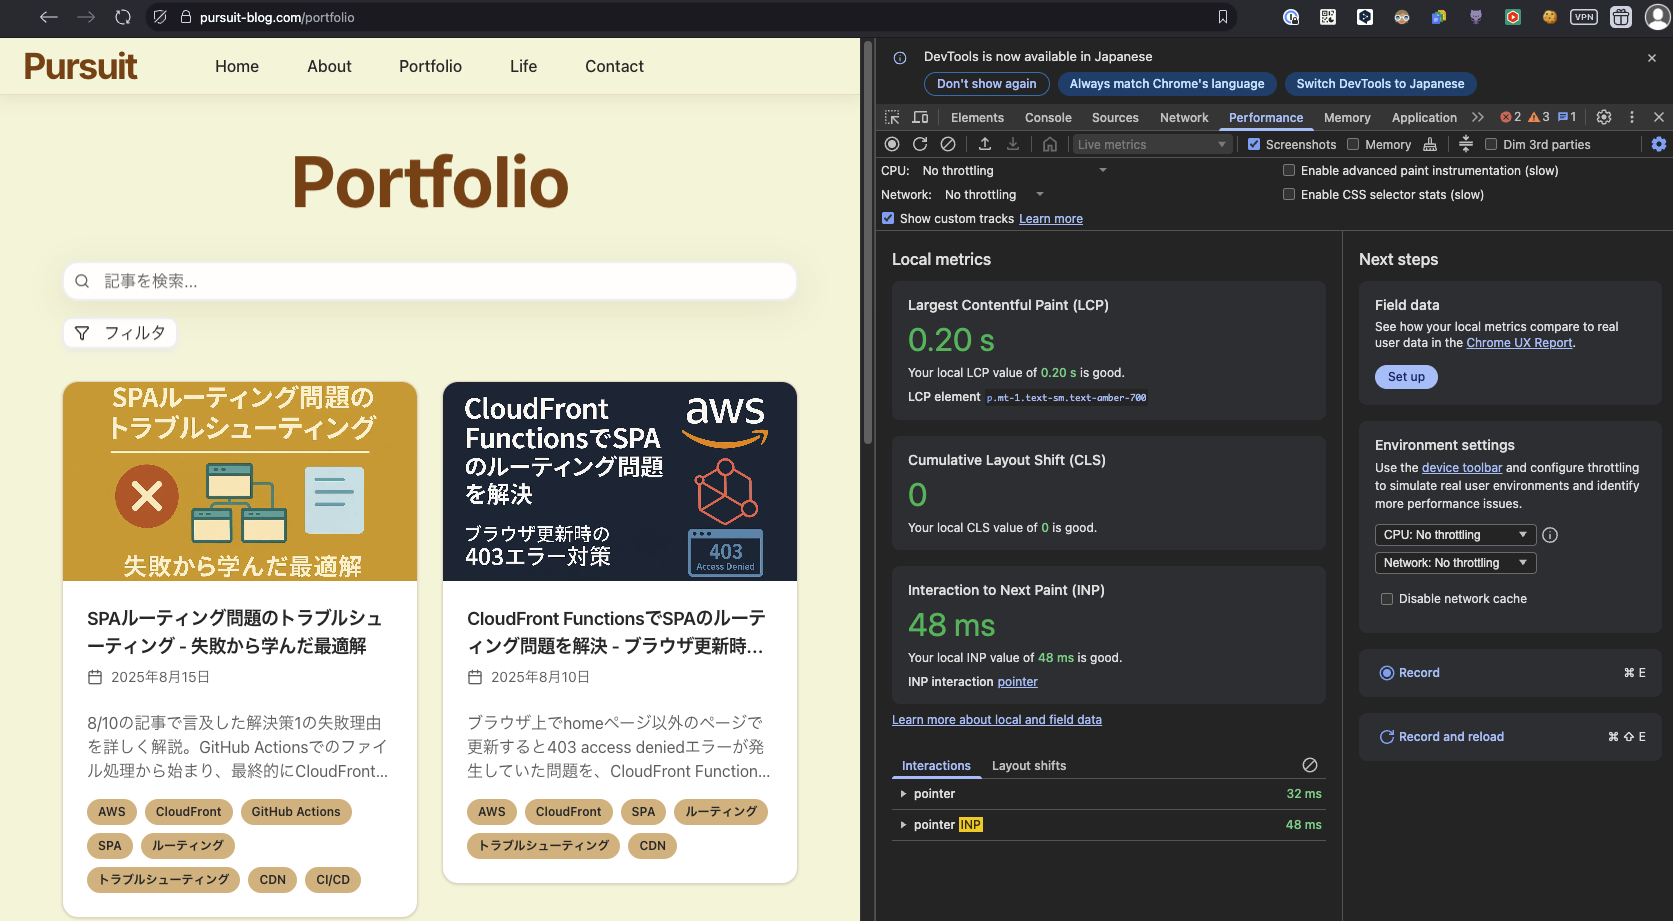Click the Performance record-and-reload toolbar icon
Viewport: 1673px width, 921px height.
920,144
